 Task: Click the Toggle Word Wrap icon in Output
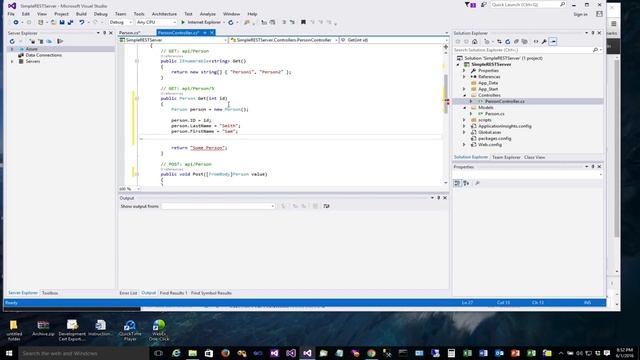click(326, 206)
